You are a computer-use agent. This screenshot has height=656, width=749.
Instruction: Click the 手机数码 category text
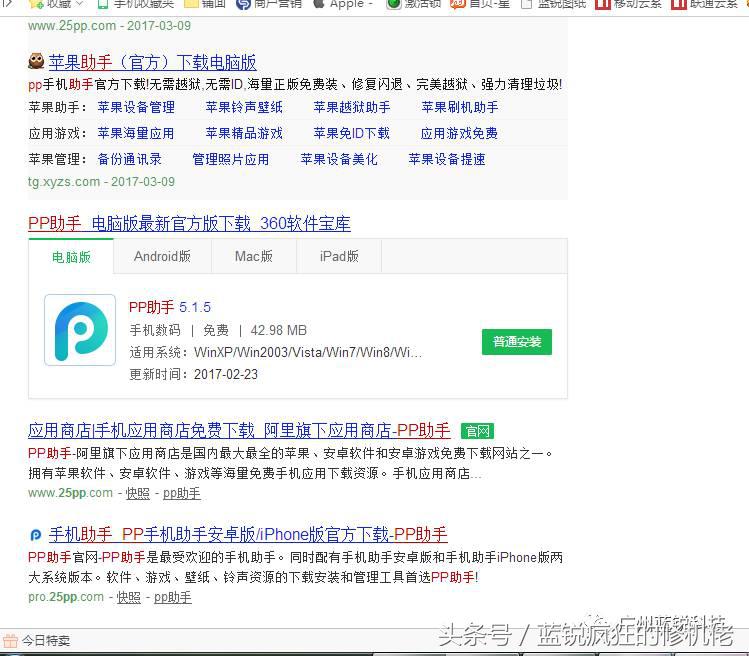[155, 331]
